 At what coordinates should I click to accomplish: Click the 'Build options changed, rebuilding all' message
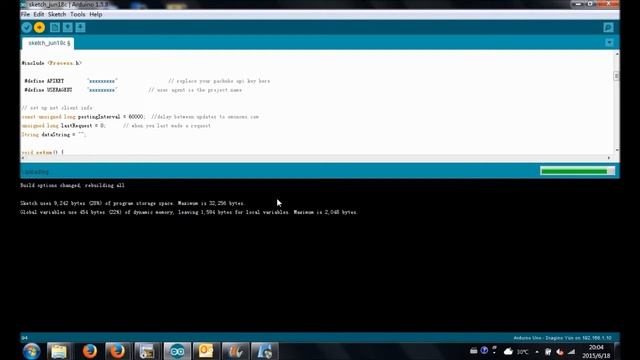tap(73, 185)
